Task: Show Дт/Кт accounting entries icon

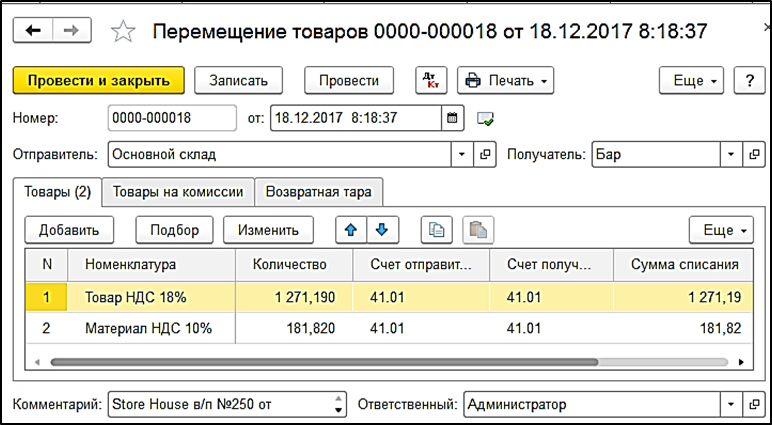Action: (431, 80)
